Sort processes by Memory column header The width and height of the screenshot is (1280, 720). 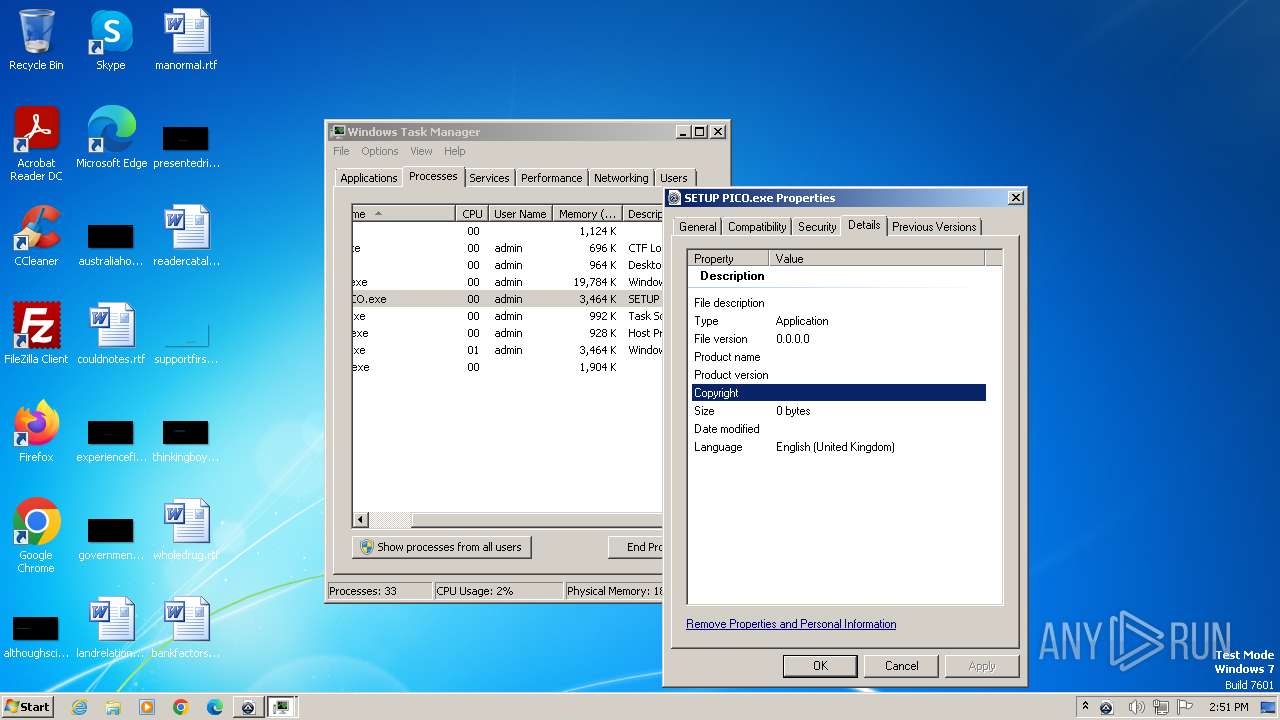(x=587, y=214)
